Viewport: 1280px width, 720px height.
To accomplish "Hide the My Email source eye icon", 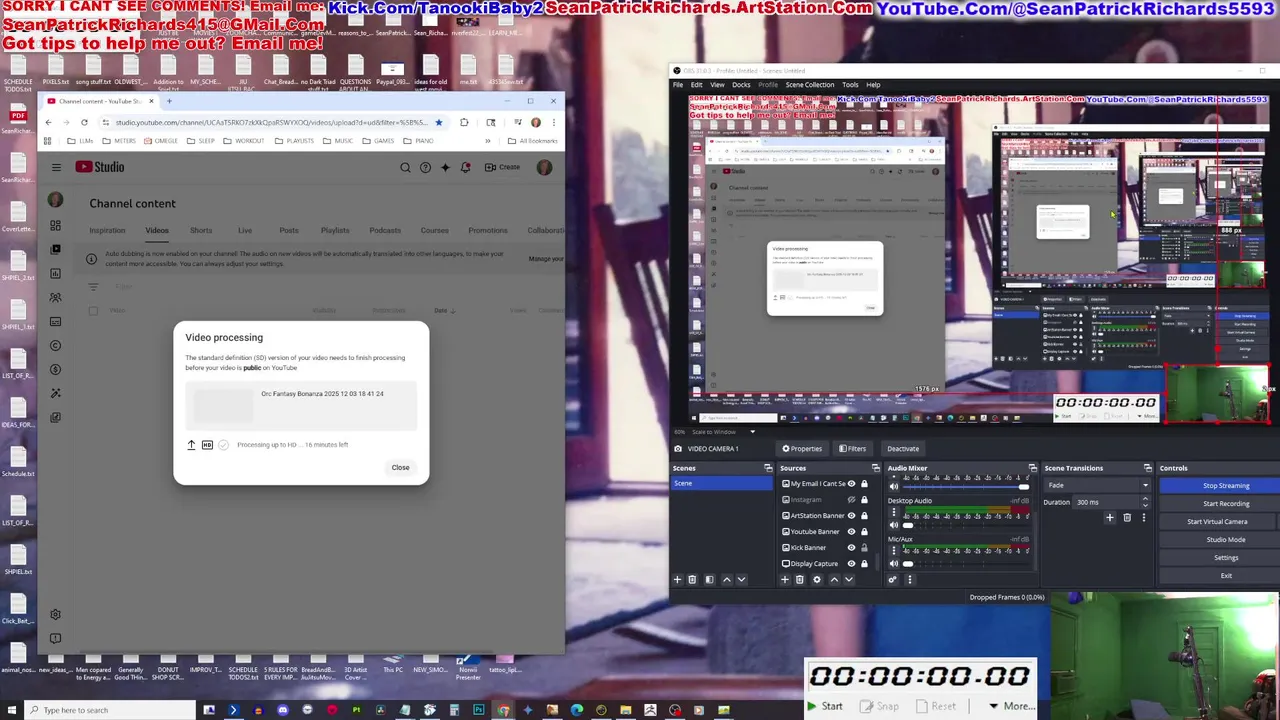I will [x=852, y=484].
